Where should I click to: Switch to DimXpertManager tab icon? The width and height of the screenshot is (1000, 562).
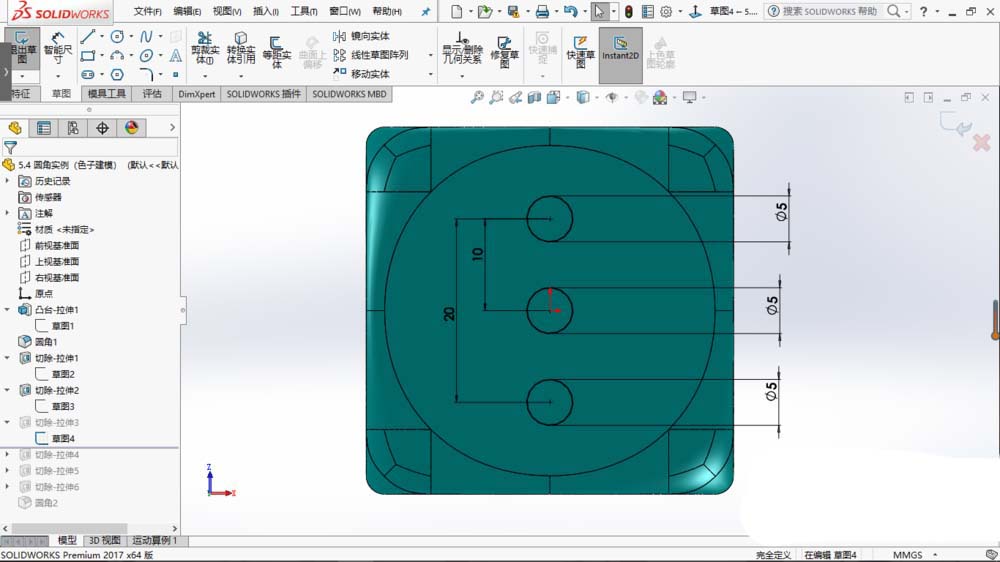[102, 128]
